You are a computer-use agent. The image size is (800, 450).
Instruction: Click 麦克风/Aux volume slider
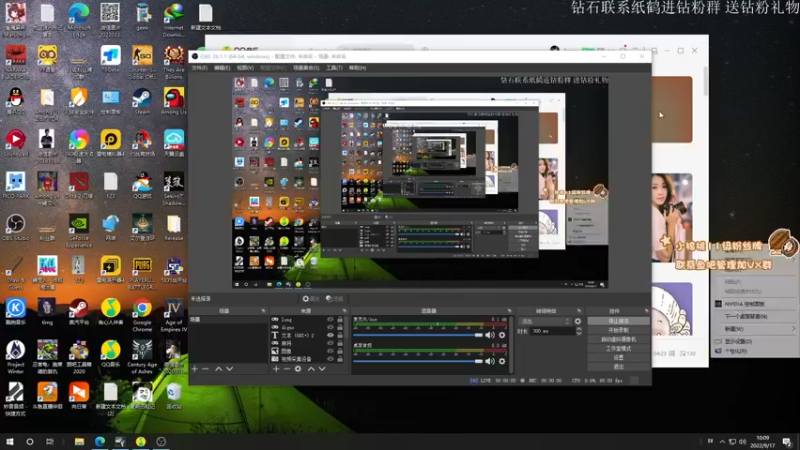pyautogui.click(x=418, y=335)
